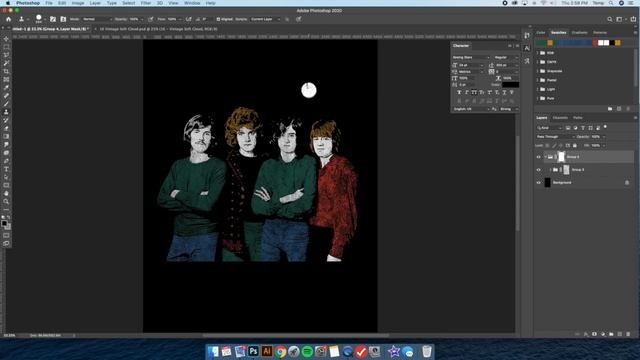Image resolution: width=640 pixels, height=360 pixels.
Task: Select the Background layer name
Action: (562, 183)
